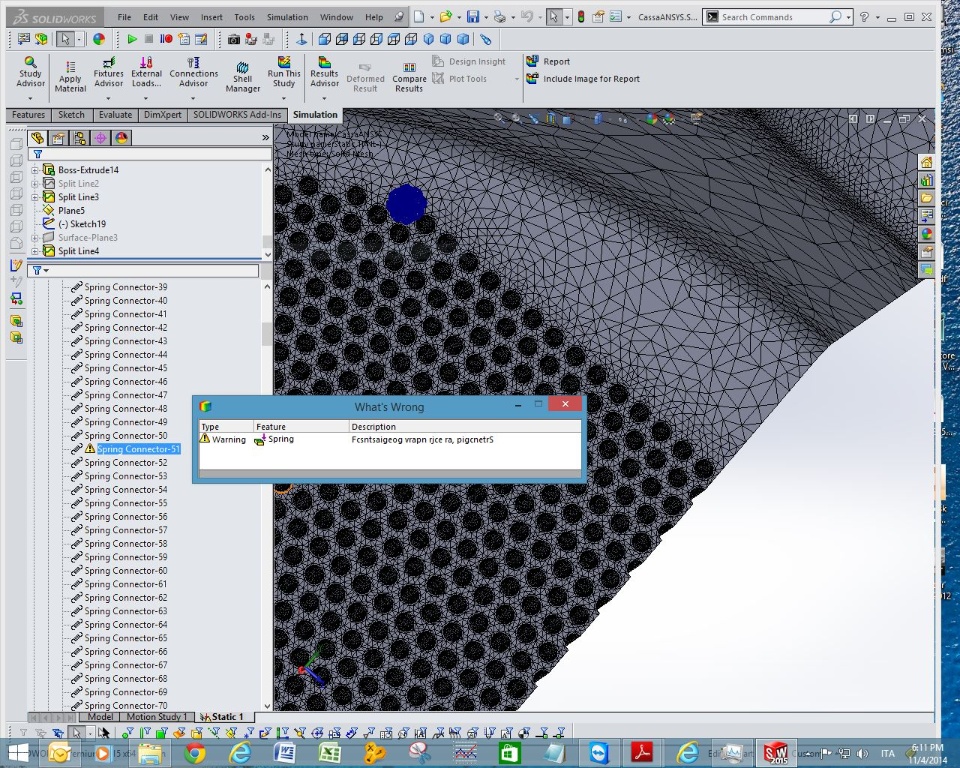Open the PropertyManager panel tab
The width and height of the screenshot is (960, 768).
[59, 138]
